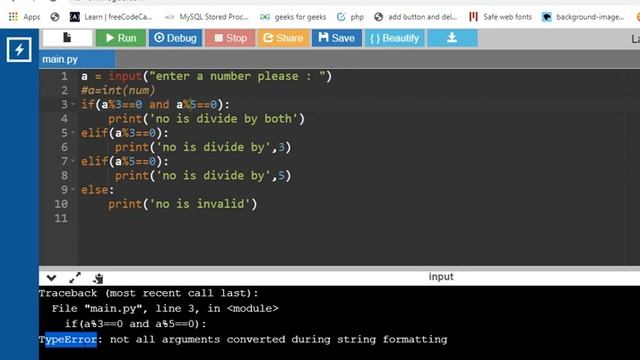The width and height of the screenshot is (640, 360).
Task: Select the input tab in console
Action: coord(441,277)
